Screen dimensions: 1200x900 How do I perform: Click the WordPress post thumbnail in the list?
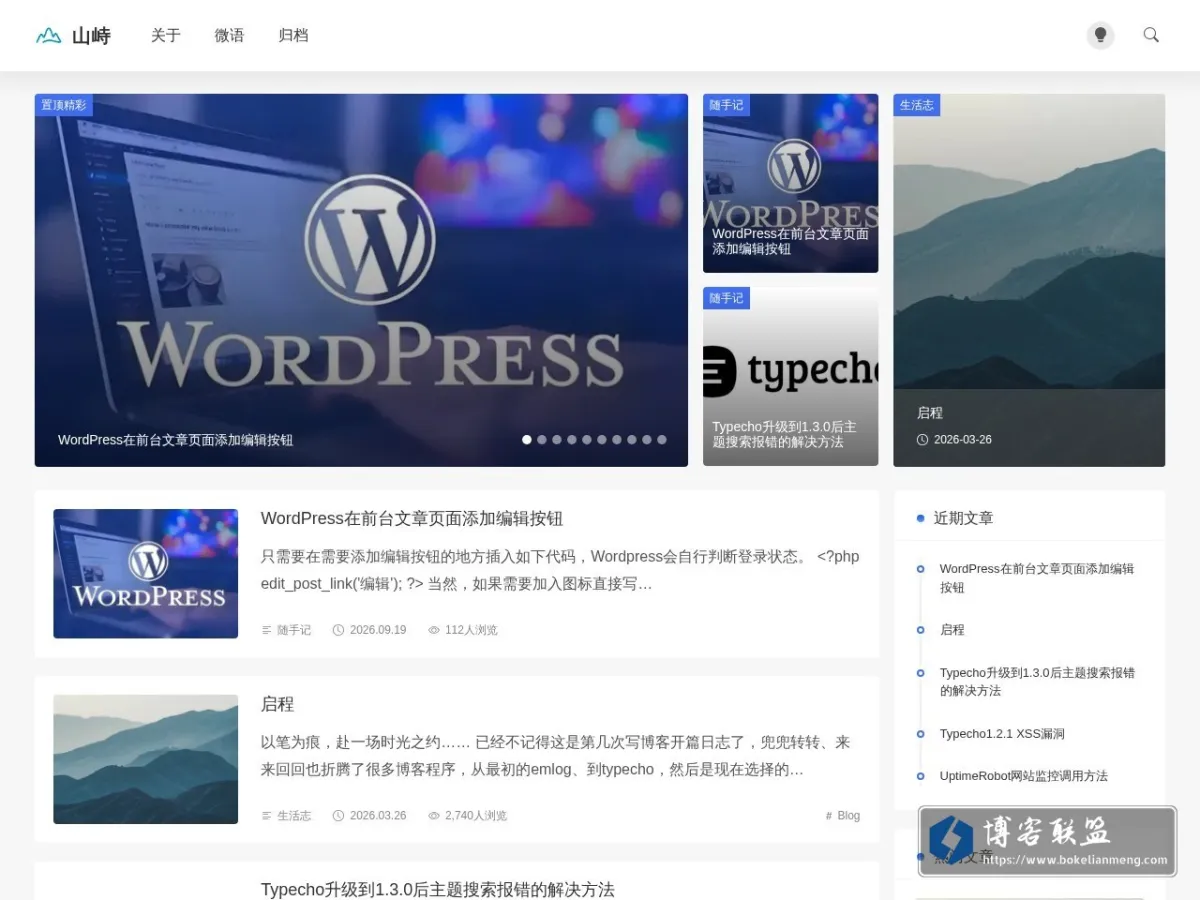click(146, 574)
